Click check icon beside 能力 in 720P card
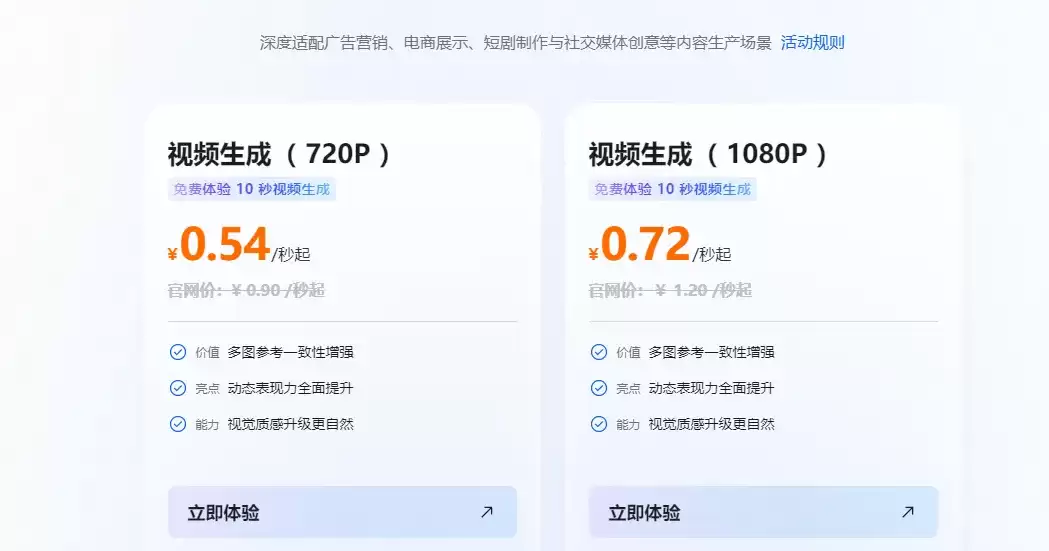1049x551 pixels. [178, 424]
